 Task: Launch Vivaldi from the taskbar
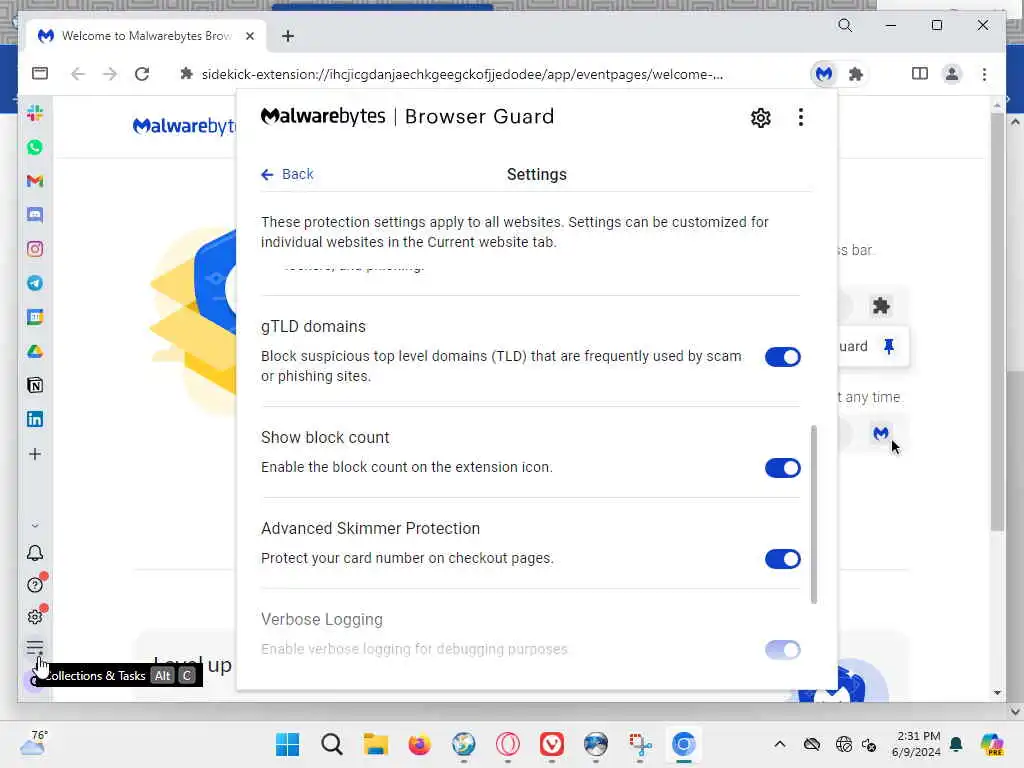pos(552,744)
